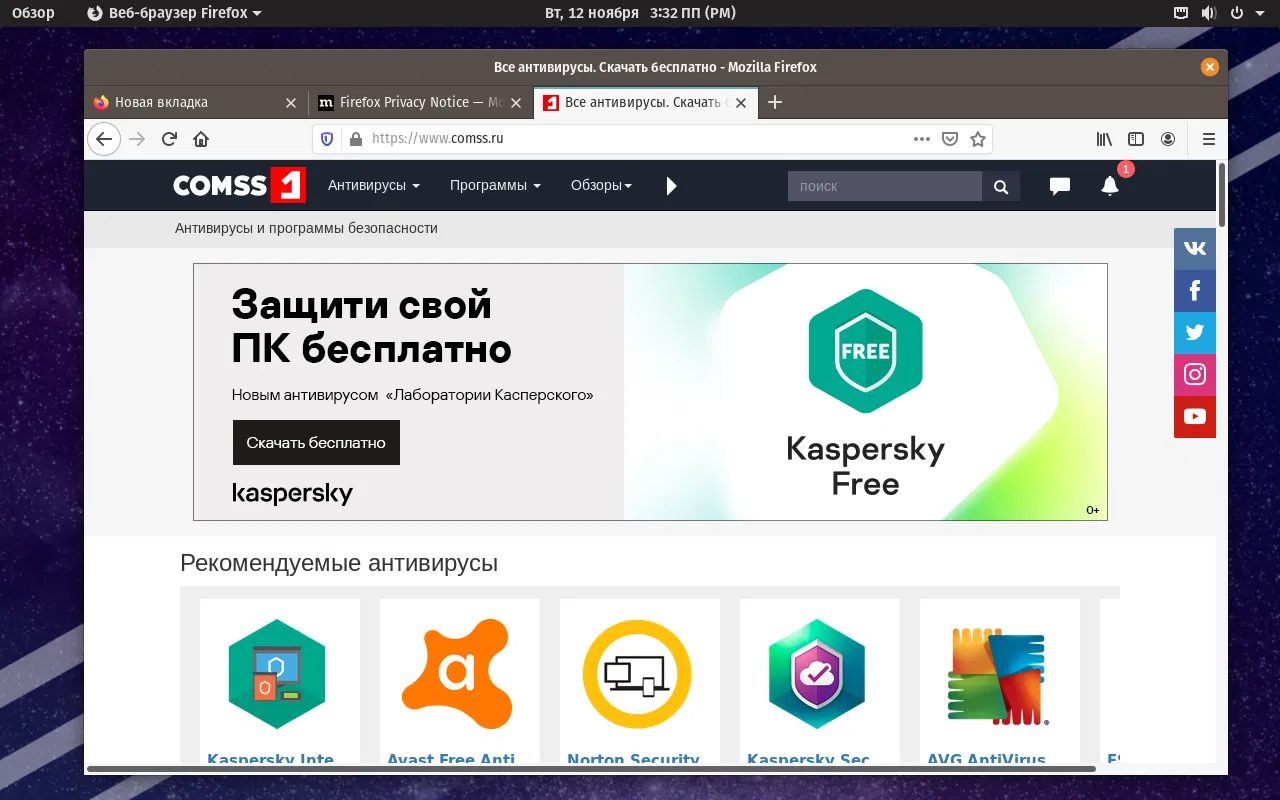Open the Facebook social page
Screen dimensions: 1280x800
pos(1195,291)
